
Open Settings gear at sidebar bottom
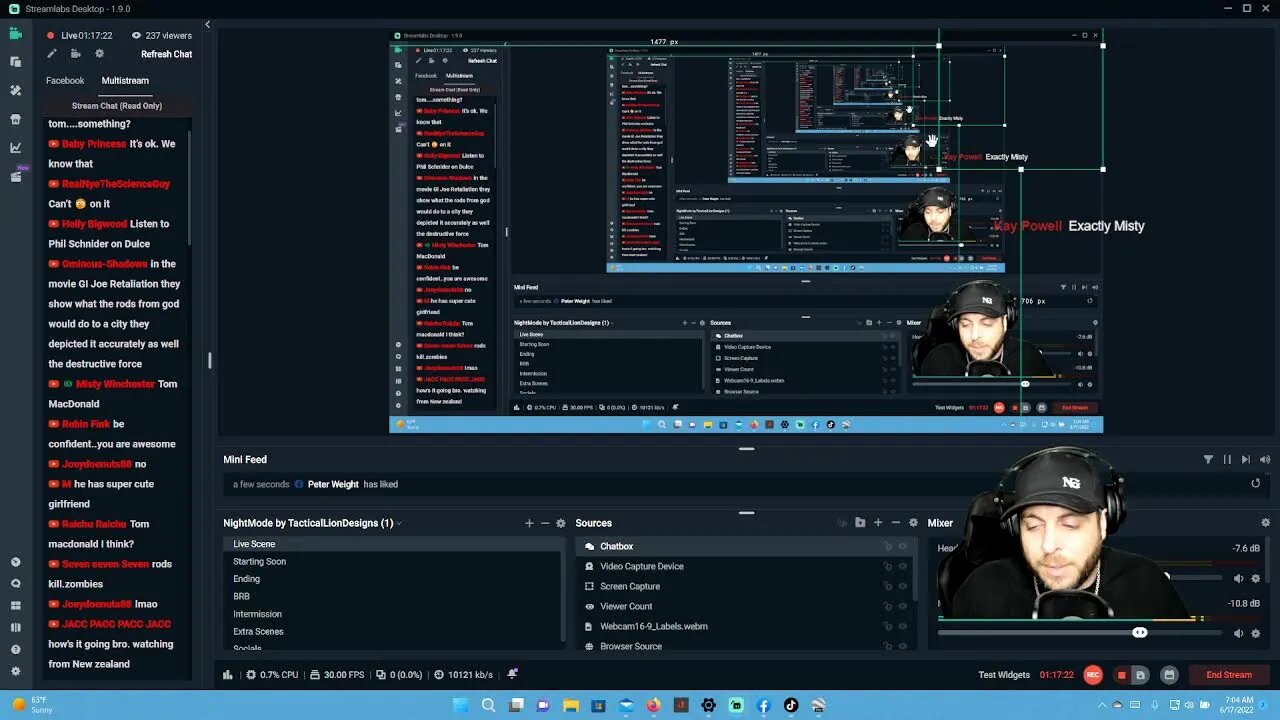[x=15, y=672]
